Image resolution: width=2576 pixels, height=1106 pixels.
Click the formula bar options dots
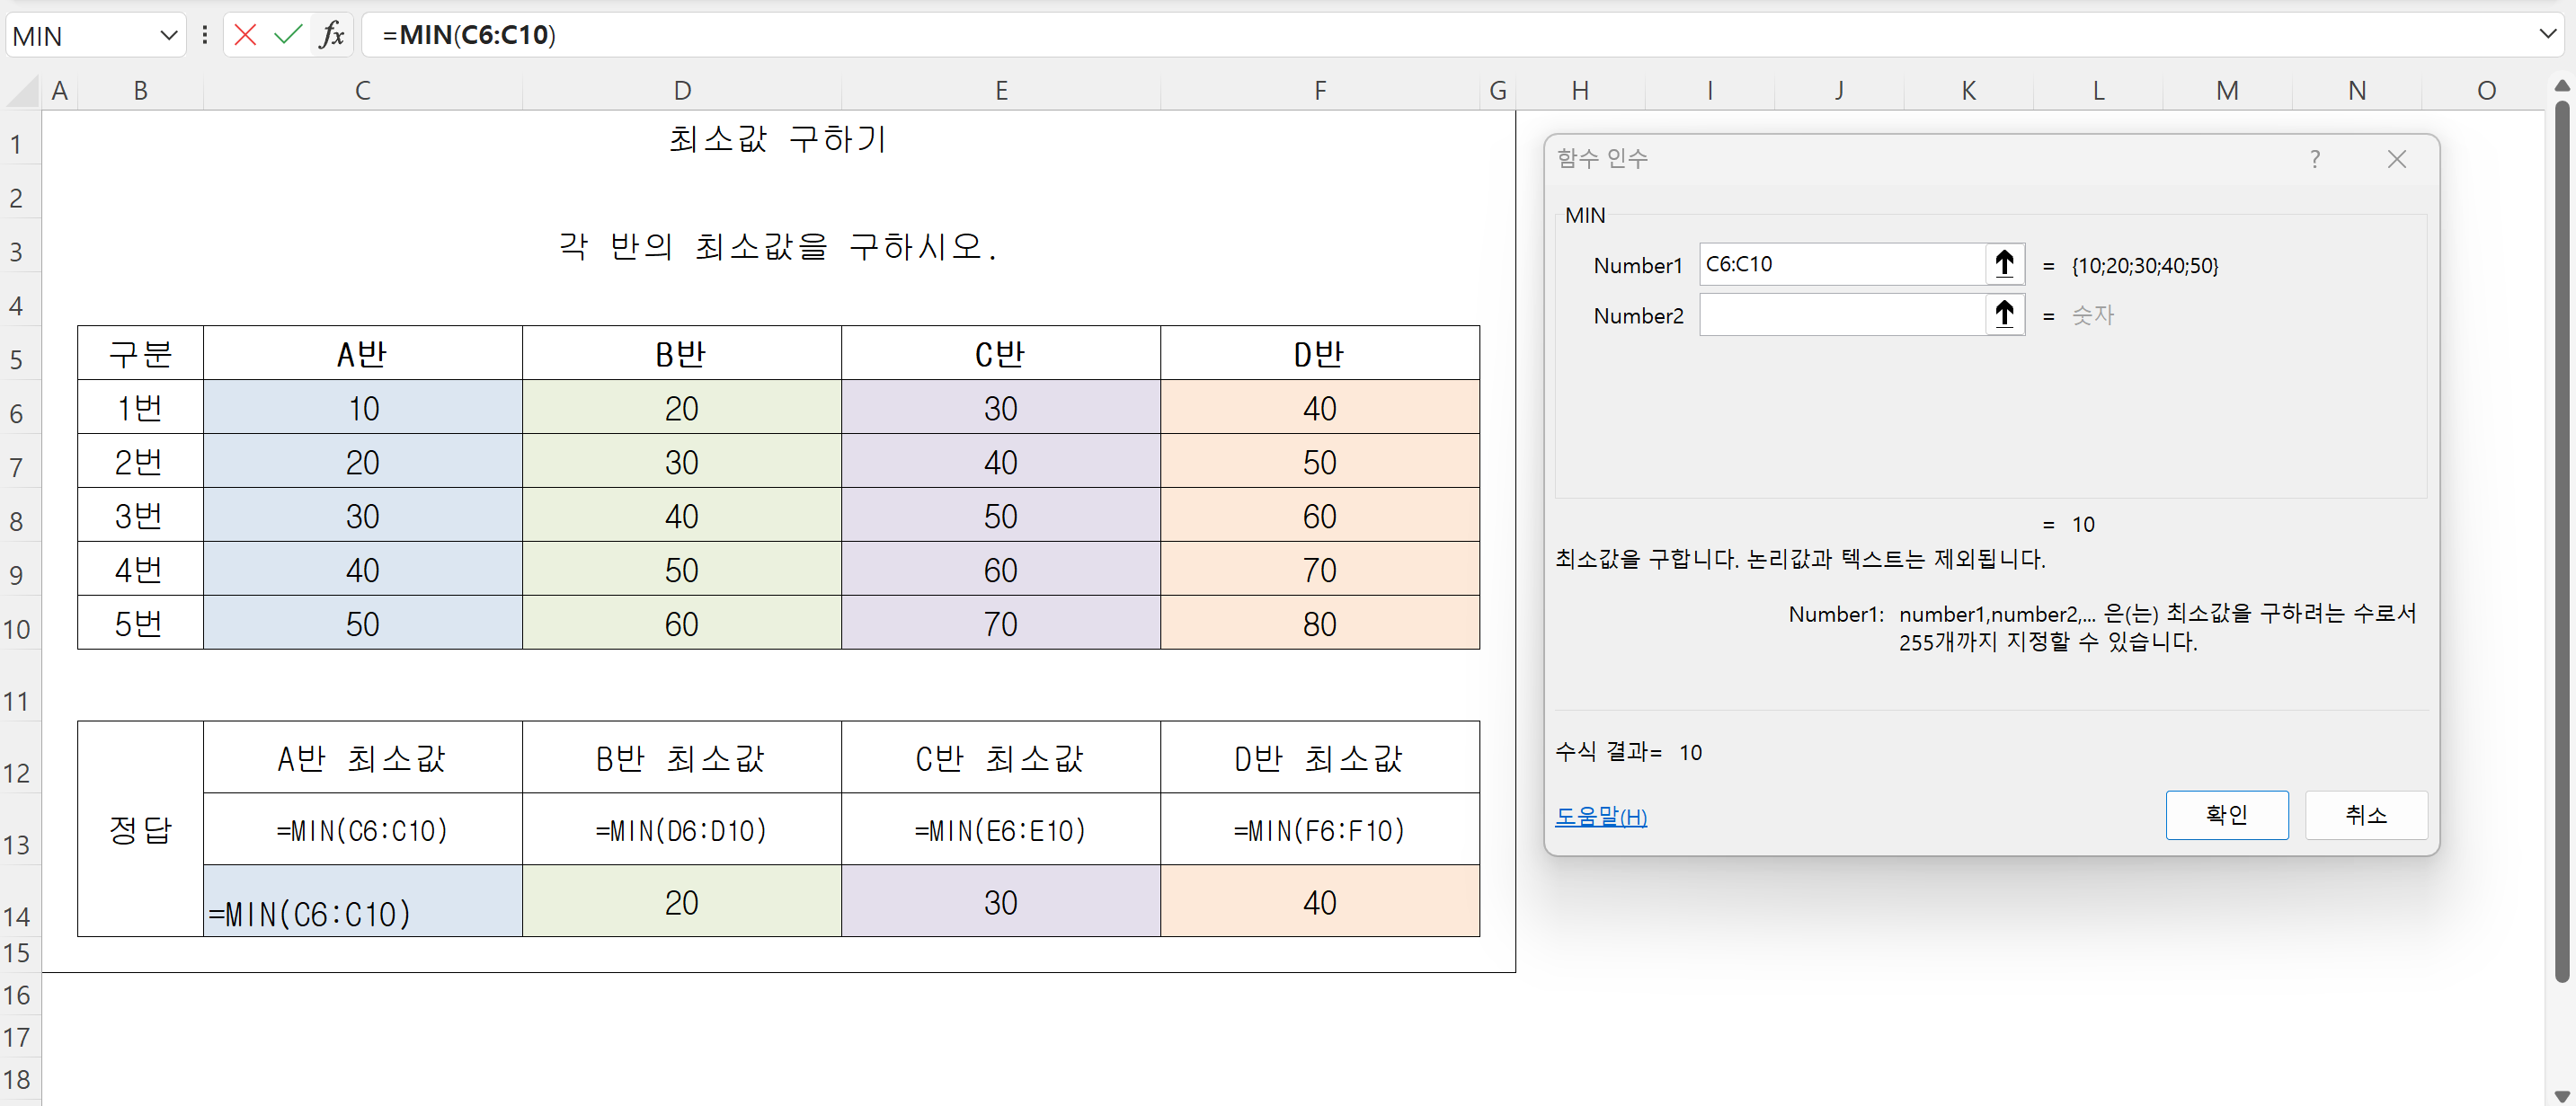click(204, 35)
